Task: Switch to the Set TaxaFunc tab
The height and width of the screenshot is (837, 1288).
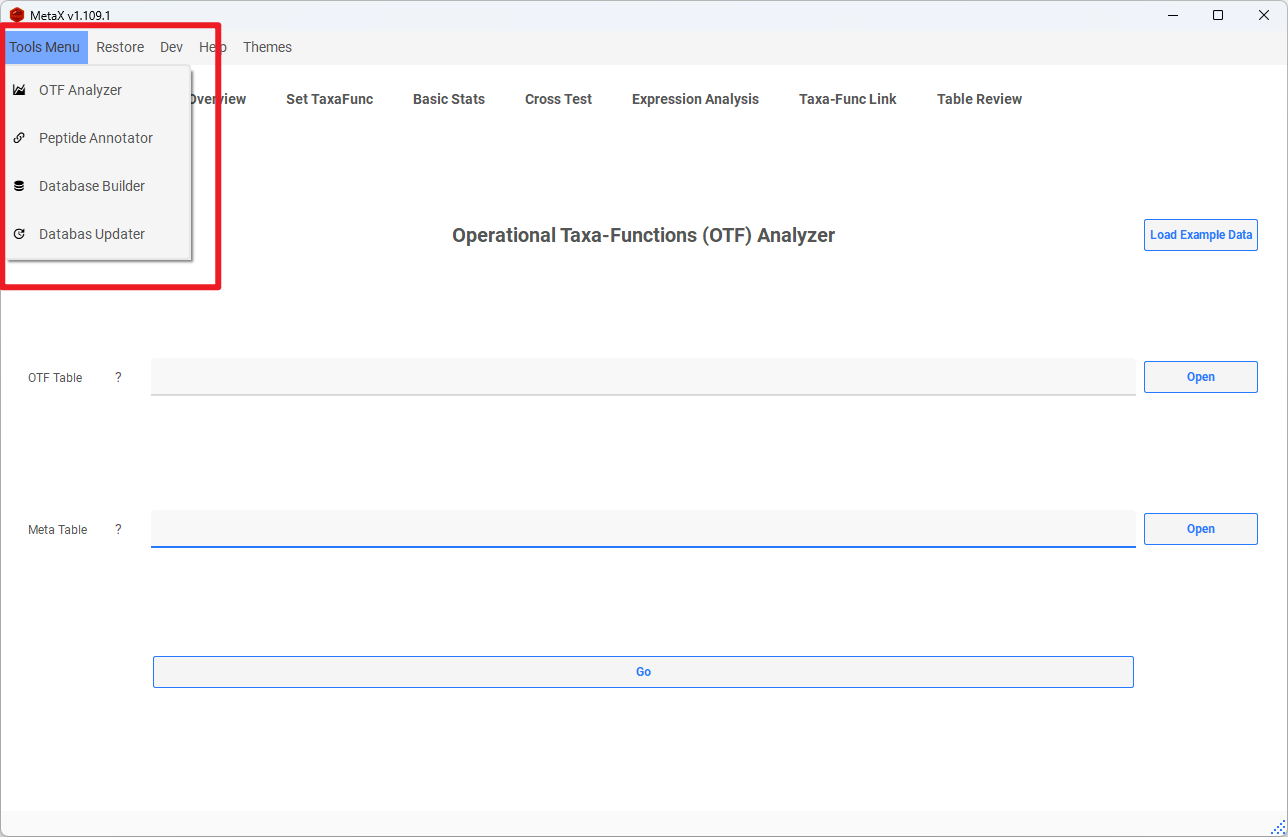Action: tap(330, 99)
